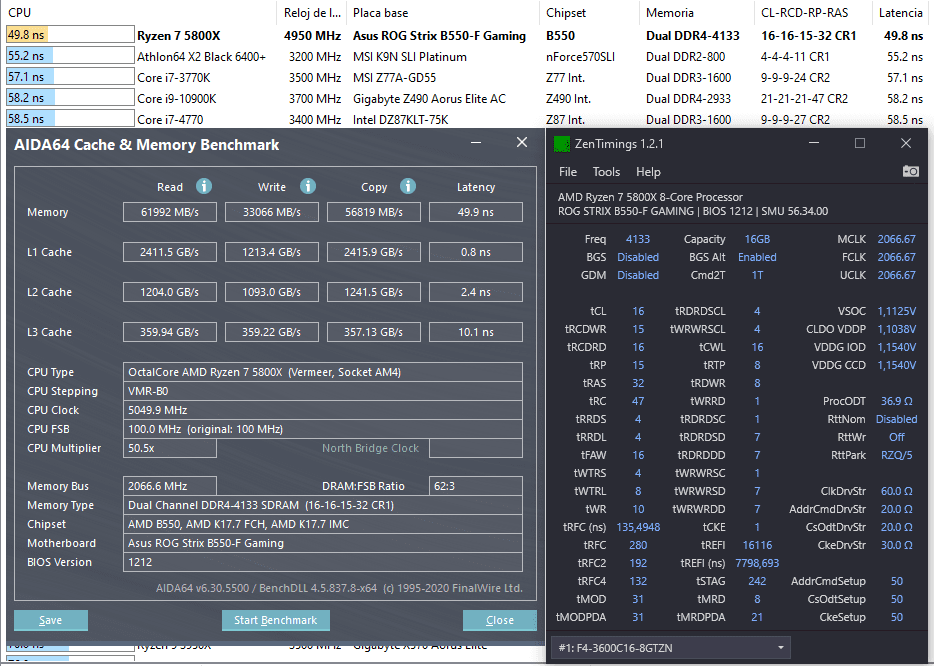This screenshot has height=666, width=934.
Task: Save the AIDA64 benchmark results
Action: [x=51, y=620]
